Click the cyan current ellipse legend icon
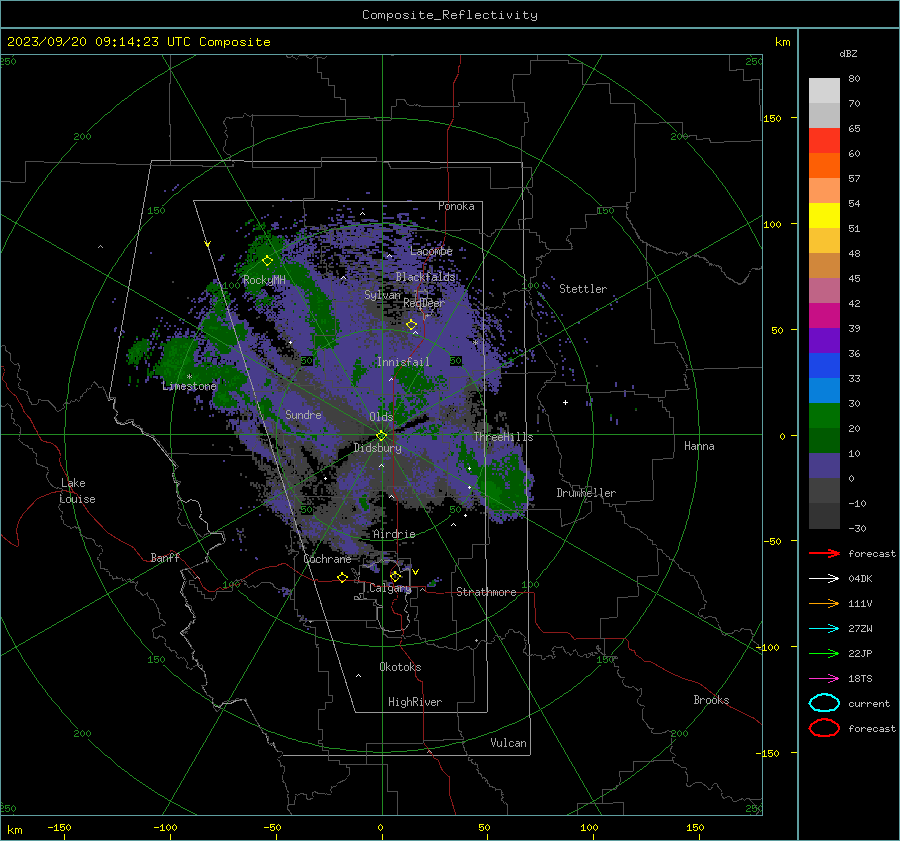This screenshot has width=900, height=841. (824, 703)
